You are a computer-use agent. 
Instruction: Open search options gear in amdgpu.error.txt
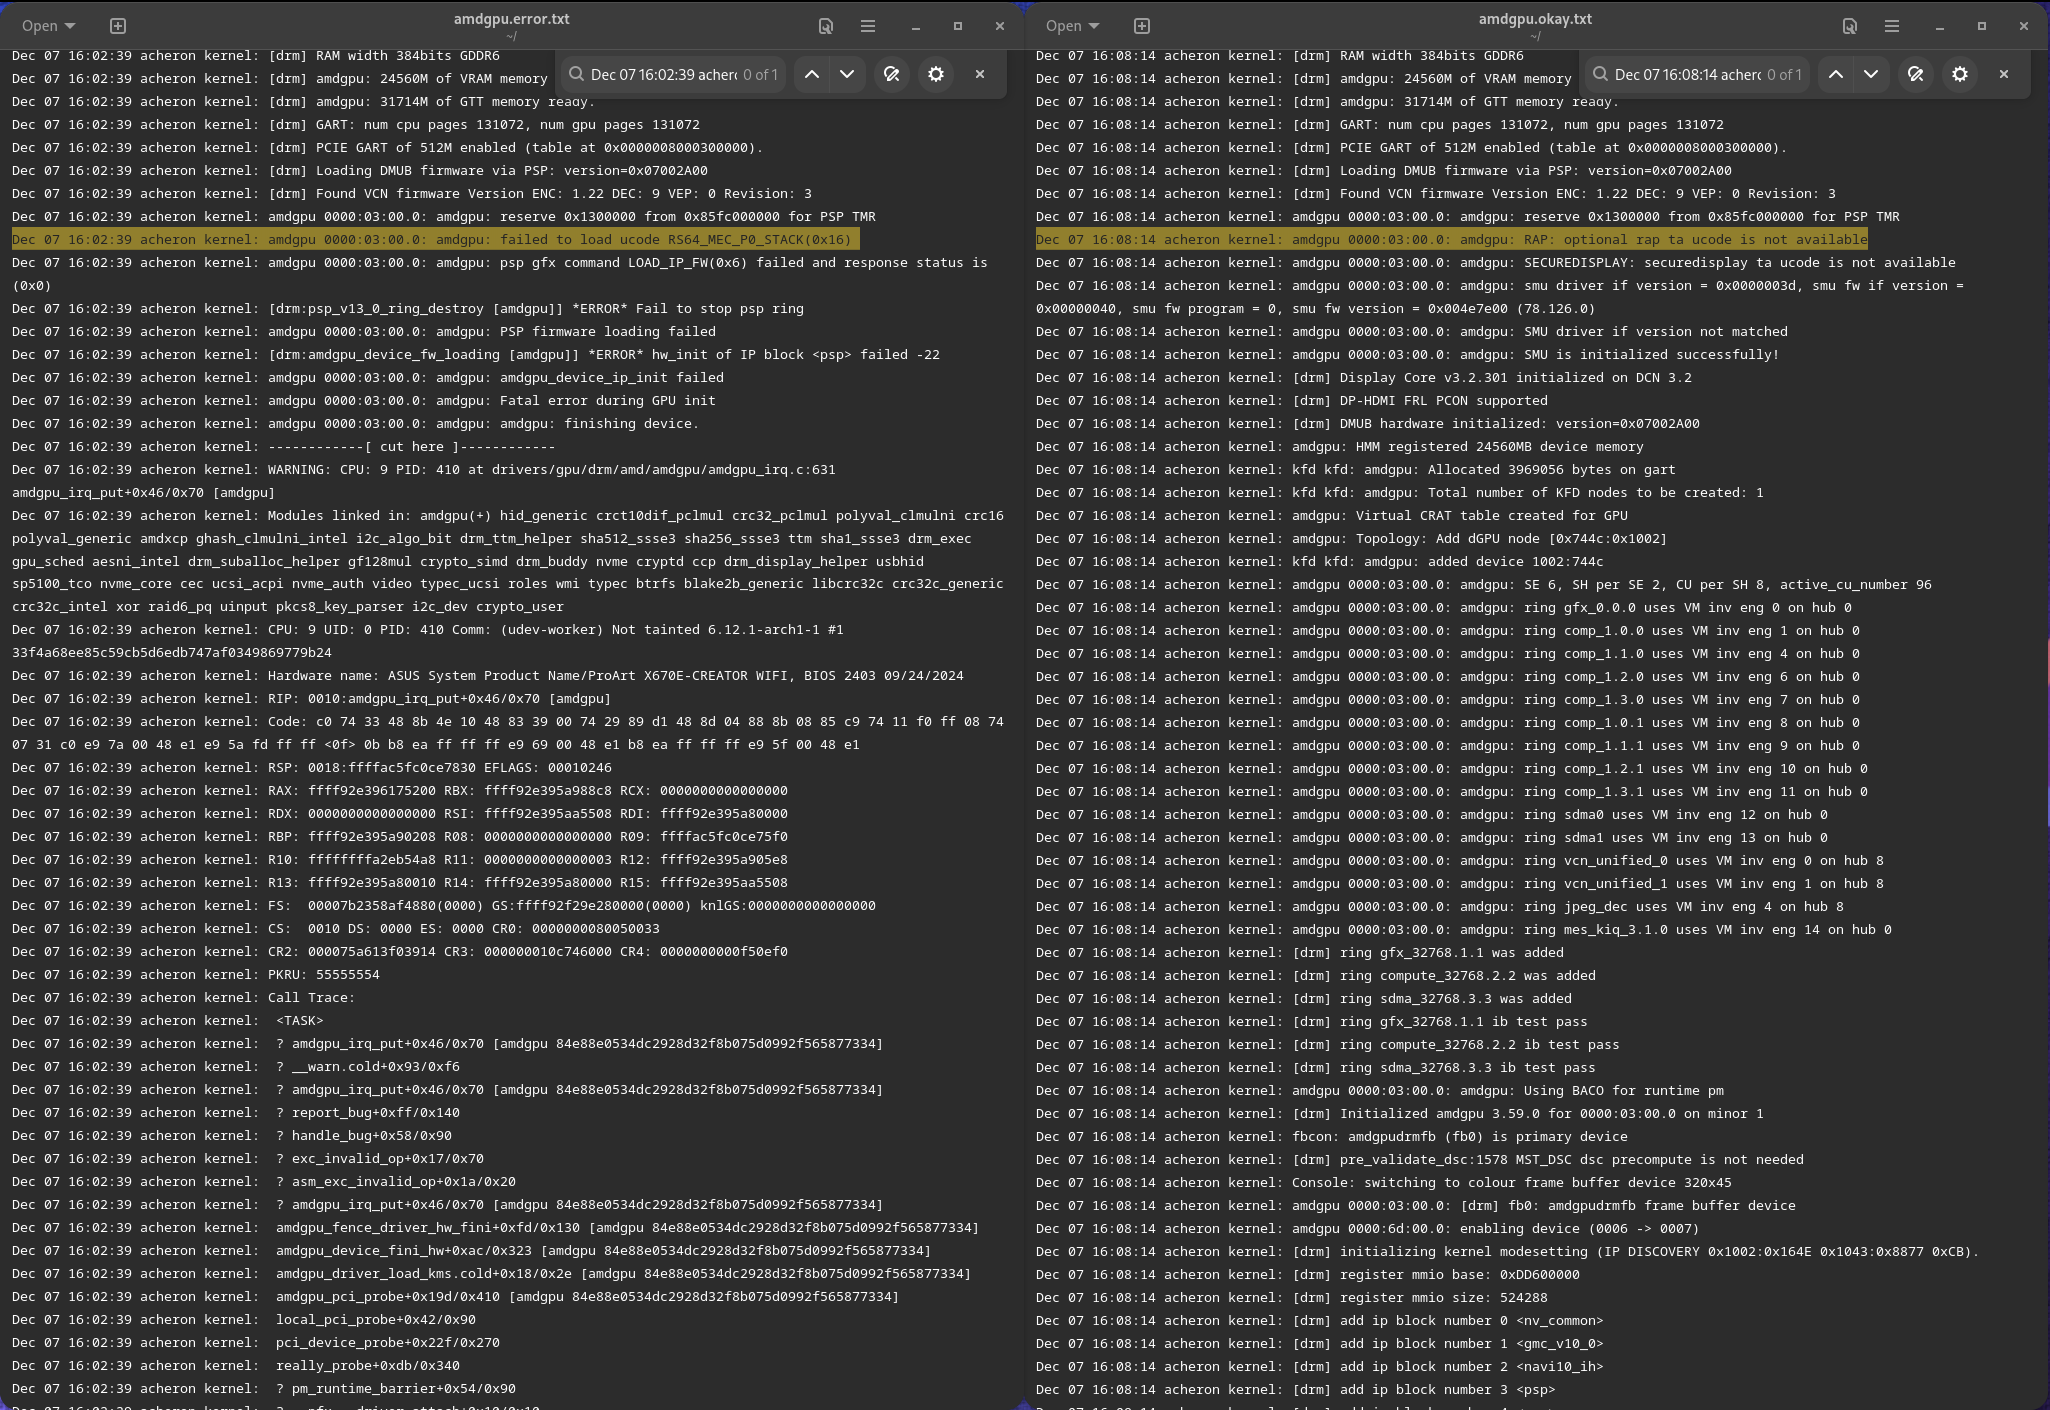936,74
